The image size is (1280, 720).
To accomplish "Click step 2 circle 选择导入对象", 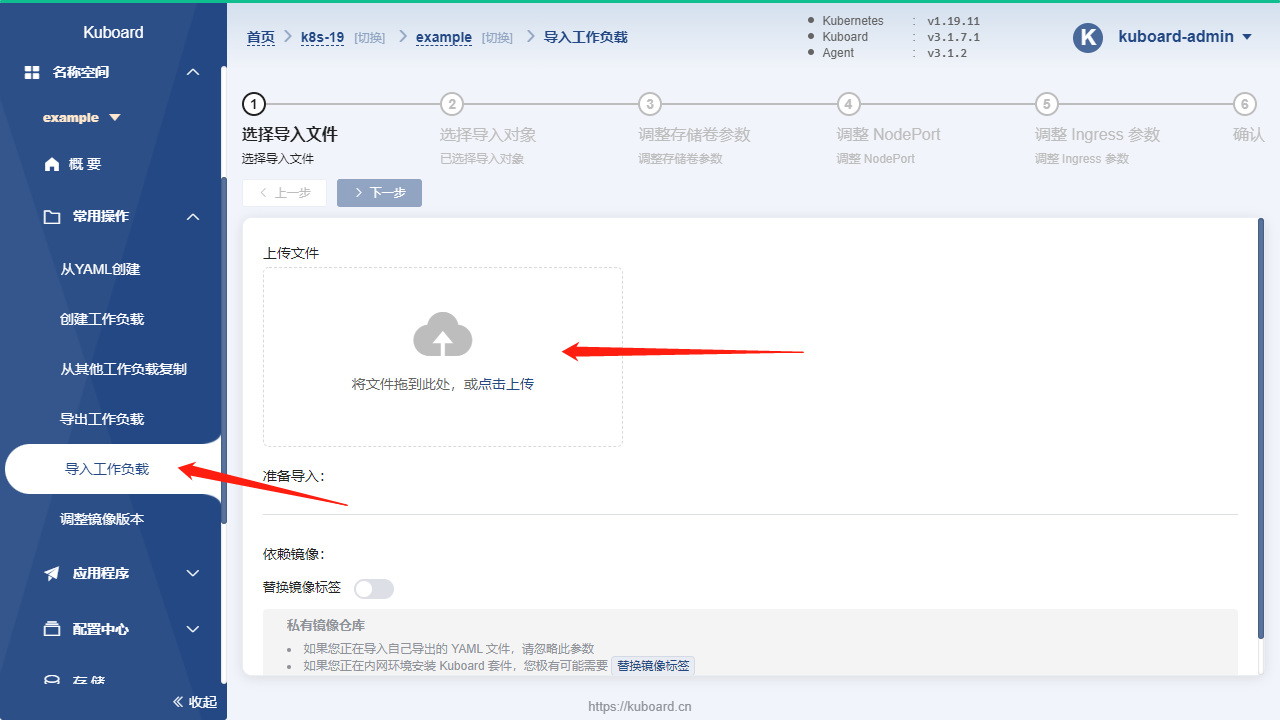I will tap(452, 104).
